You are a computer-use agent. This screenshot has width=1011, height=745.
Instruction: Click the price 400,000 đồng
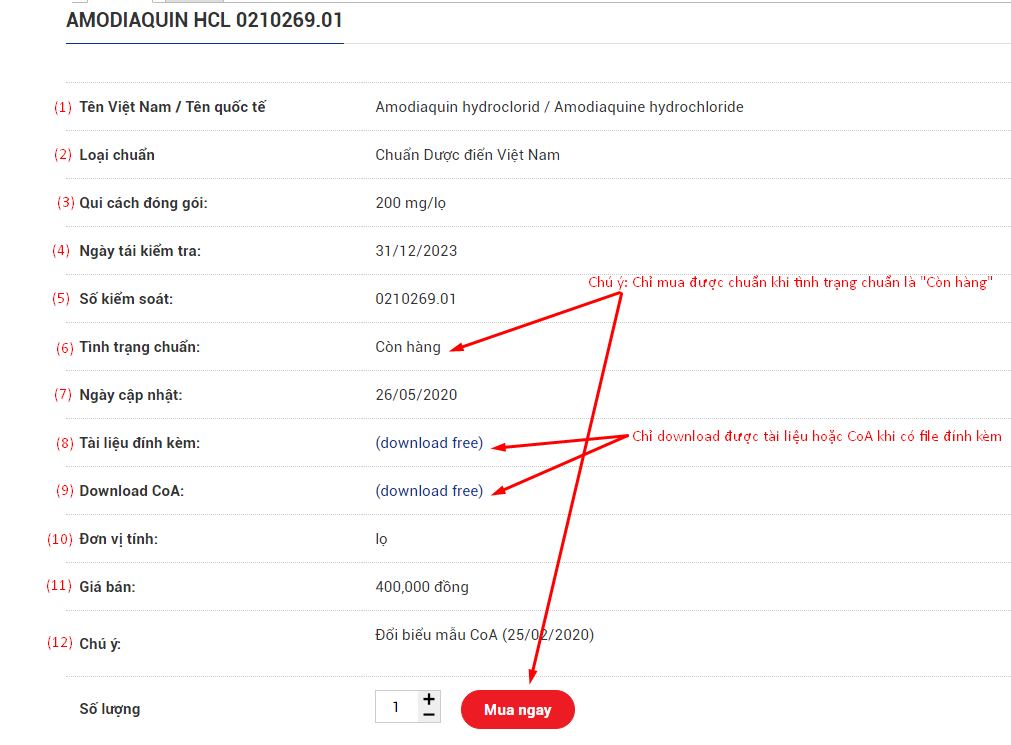click(x=422, y=587)
